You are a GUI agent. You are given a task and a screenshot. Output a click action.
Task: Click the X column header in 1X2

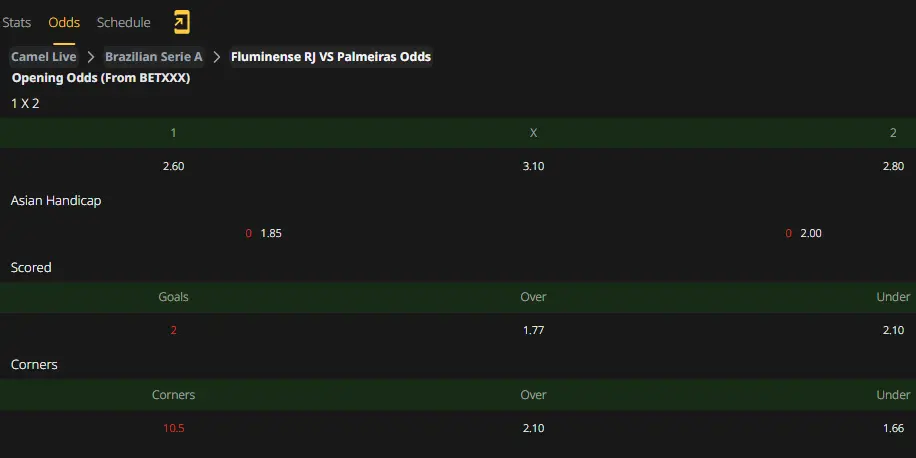click(533, 133)
